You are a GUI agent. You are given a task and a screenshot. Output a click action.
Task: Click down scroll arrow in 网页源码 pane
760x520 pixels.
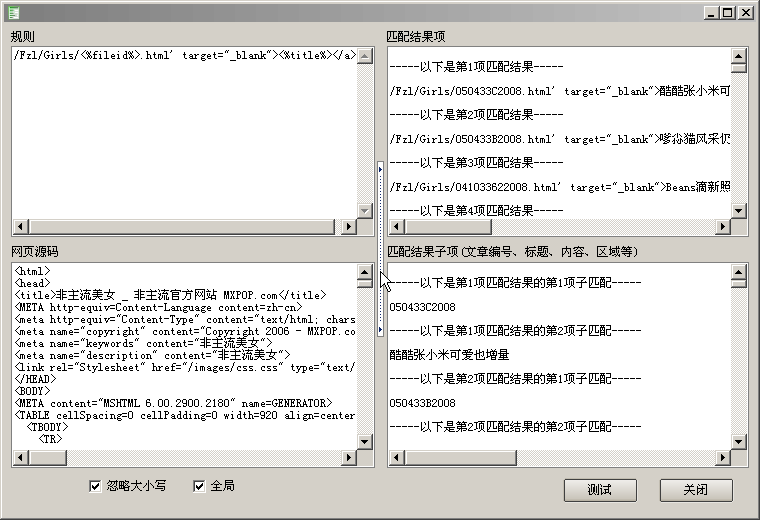(365, 442)
